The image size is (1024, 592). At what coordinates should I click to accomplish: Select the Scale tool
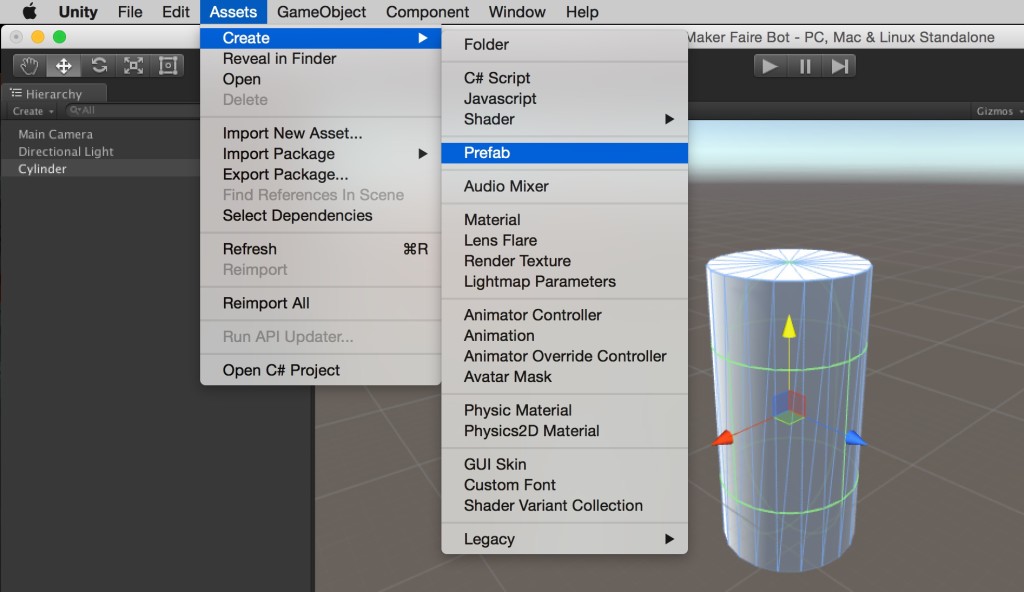(x=133, y=66)
